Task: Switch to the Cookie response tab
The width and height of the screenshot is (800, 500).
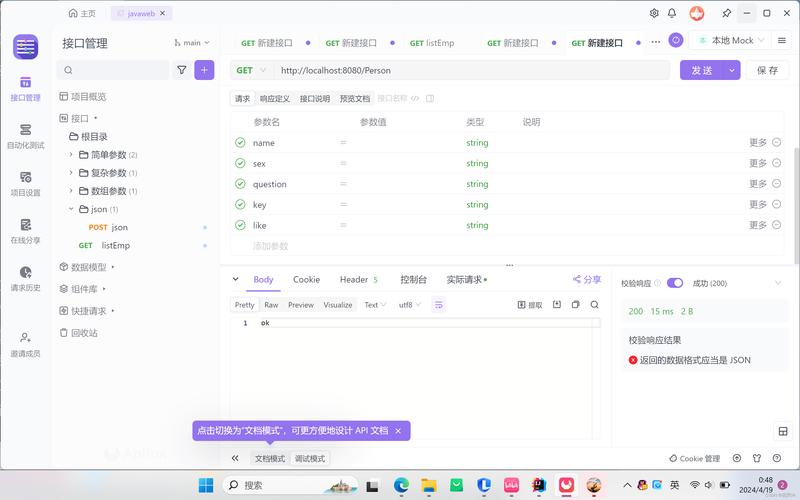Action: point(306,280)
